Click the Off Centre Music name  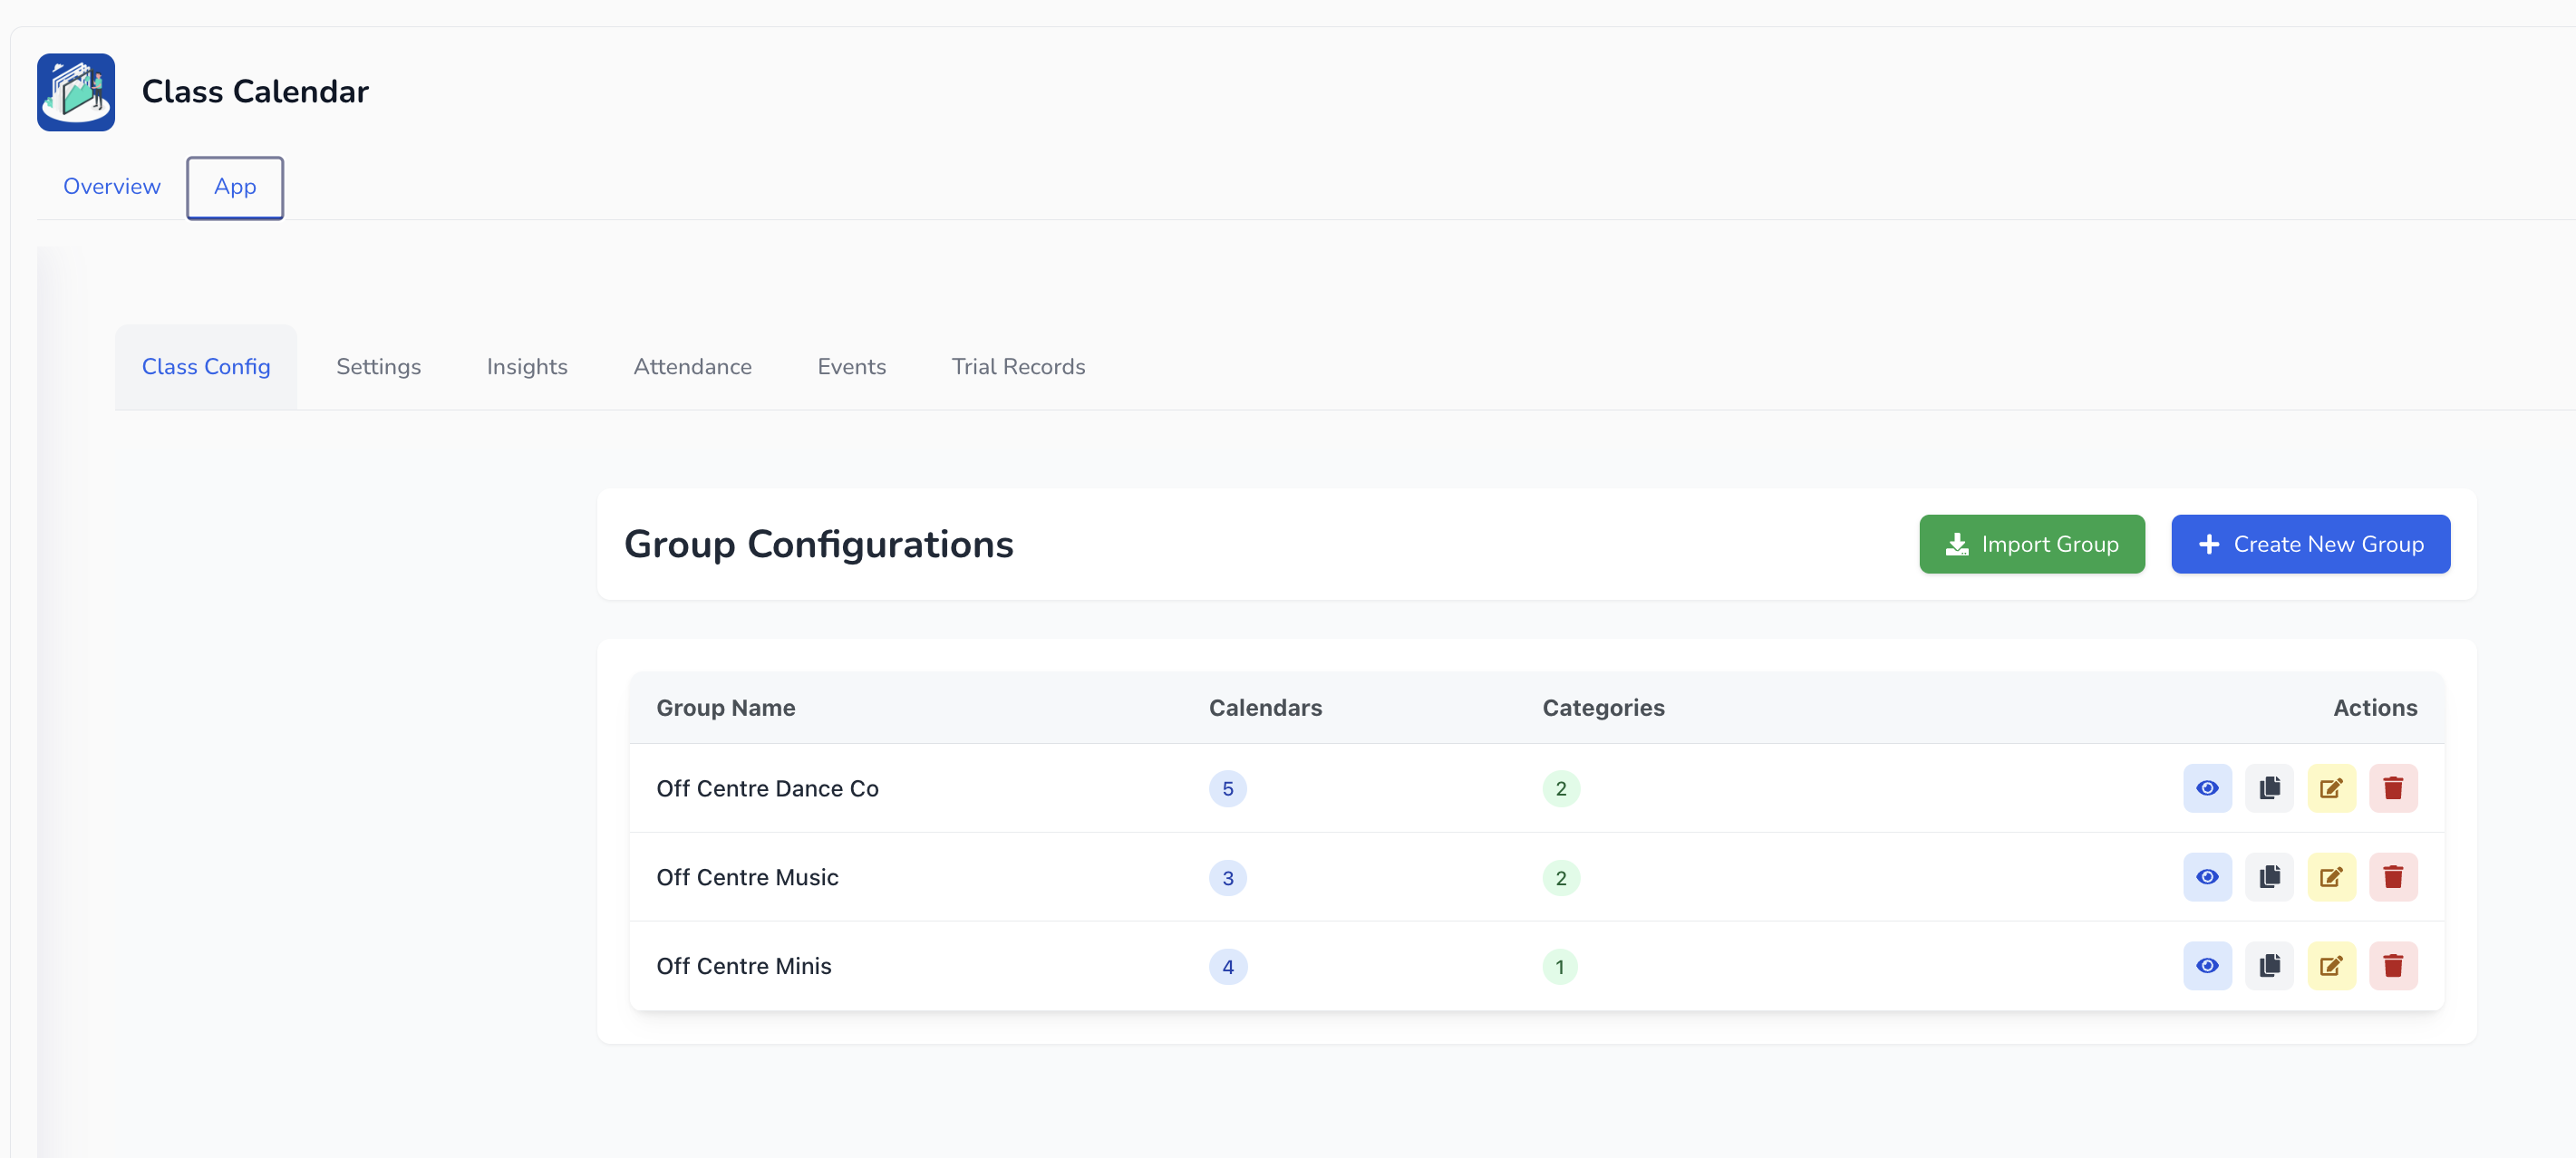tap(747, 878)
